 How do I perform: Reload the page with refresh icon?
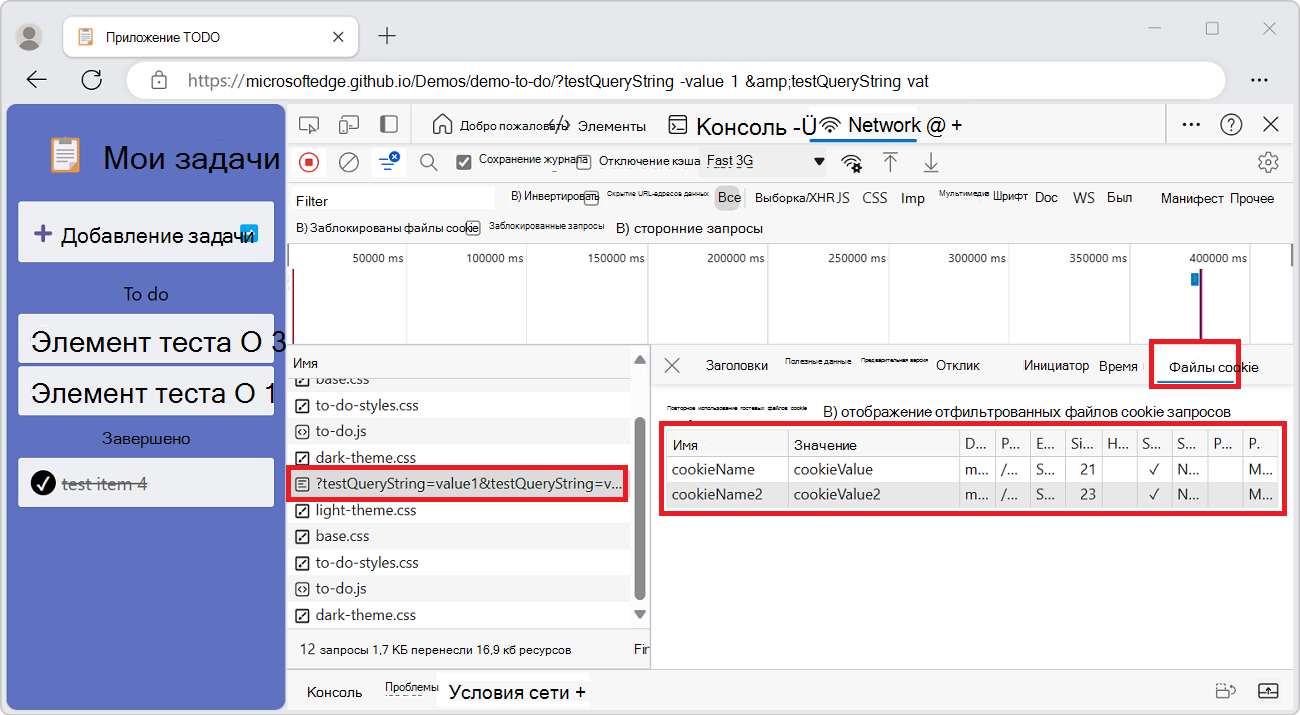(92, 80)
